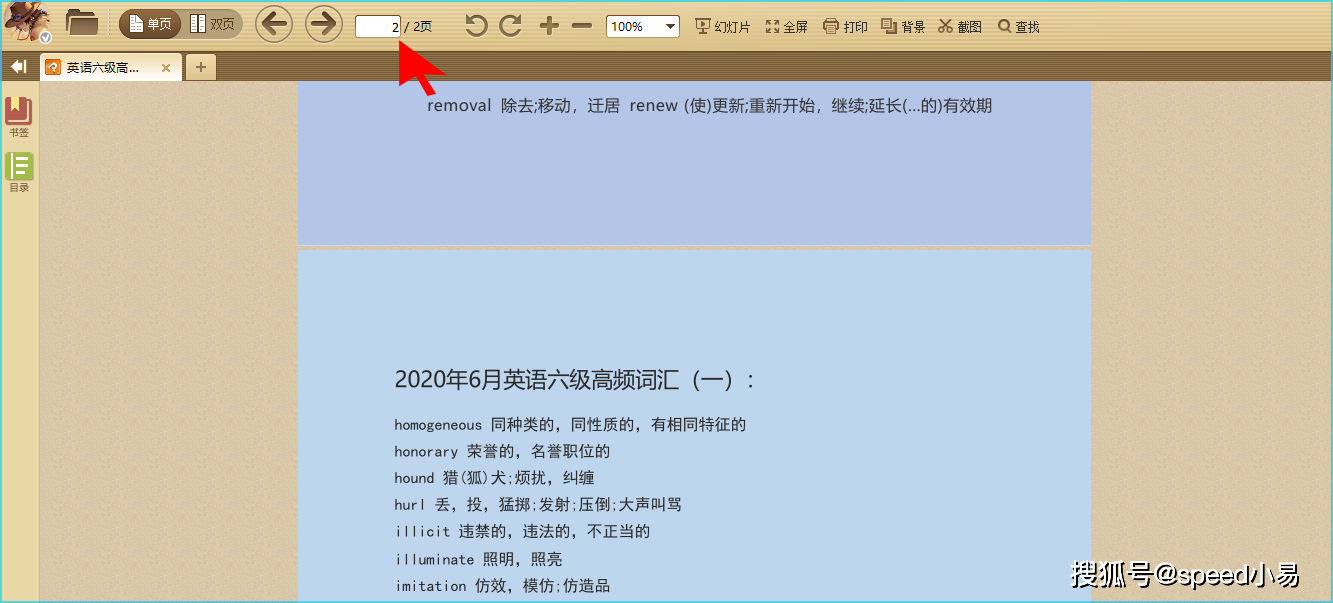Enter 全屏 fullscreen view
Image resolution: width=1333 pixels, height=603 pixels.
(x=786, y=25)
